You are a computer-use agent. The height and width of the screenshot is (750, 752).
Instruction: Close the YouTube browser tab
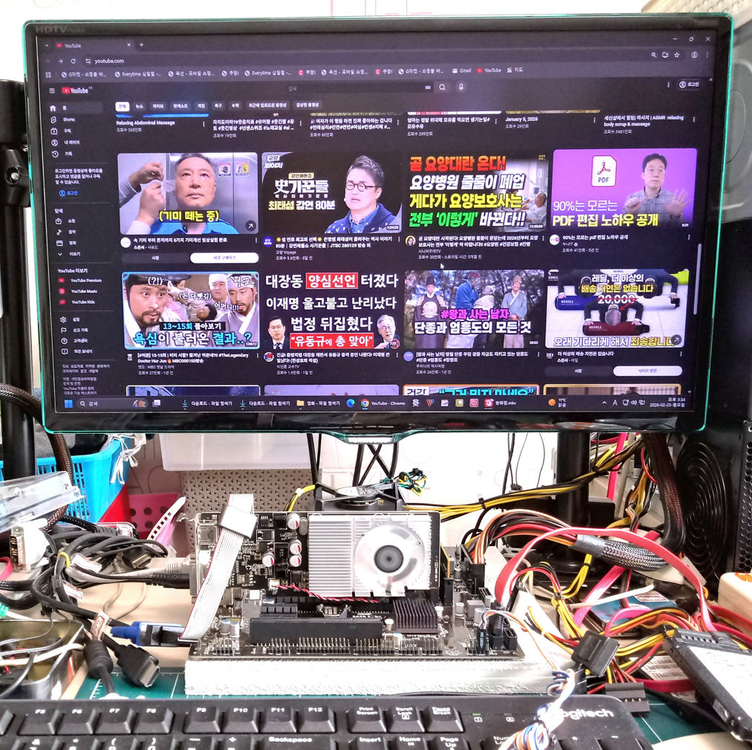129,45
